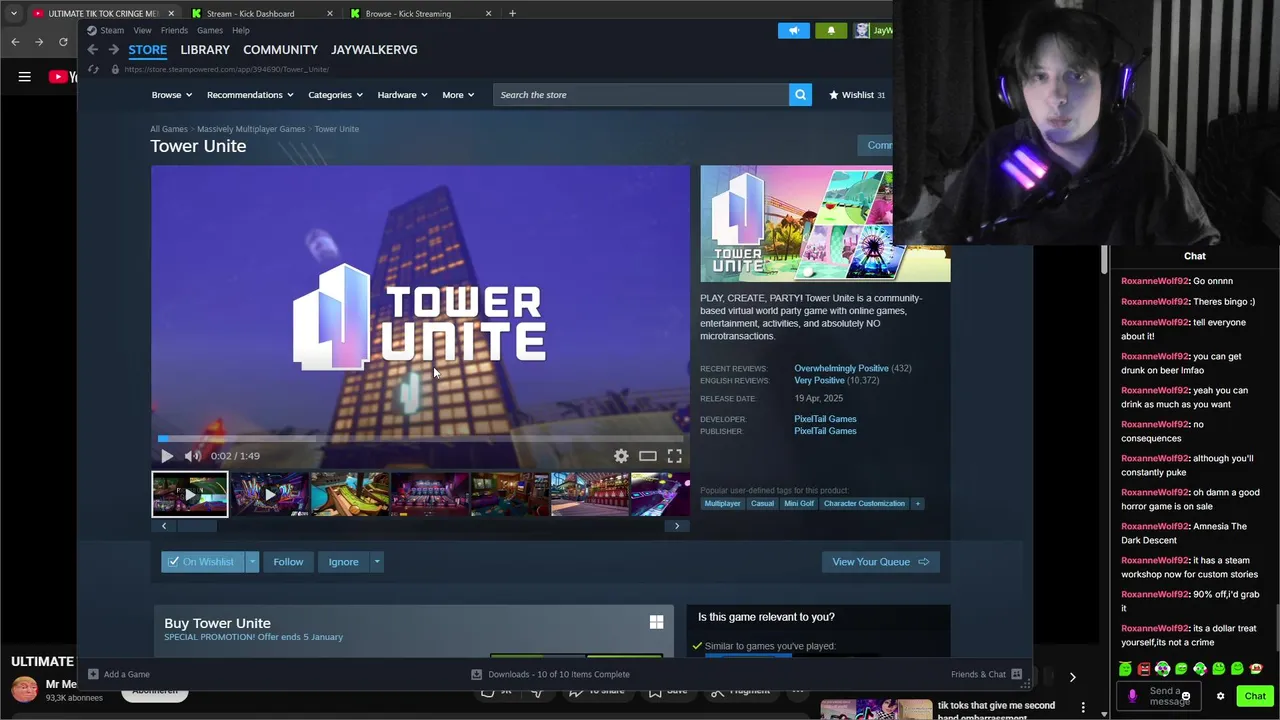Screen dimensions: 1280x720
Task: Click the Follow button
Action: click(x=288, y=562)
